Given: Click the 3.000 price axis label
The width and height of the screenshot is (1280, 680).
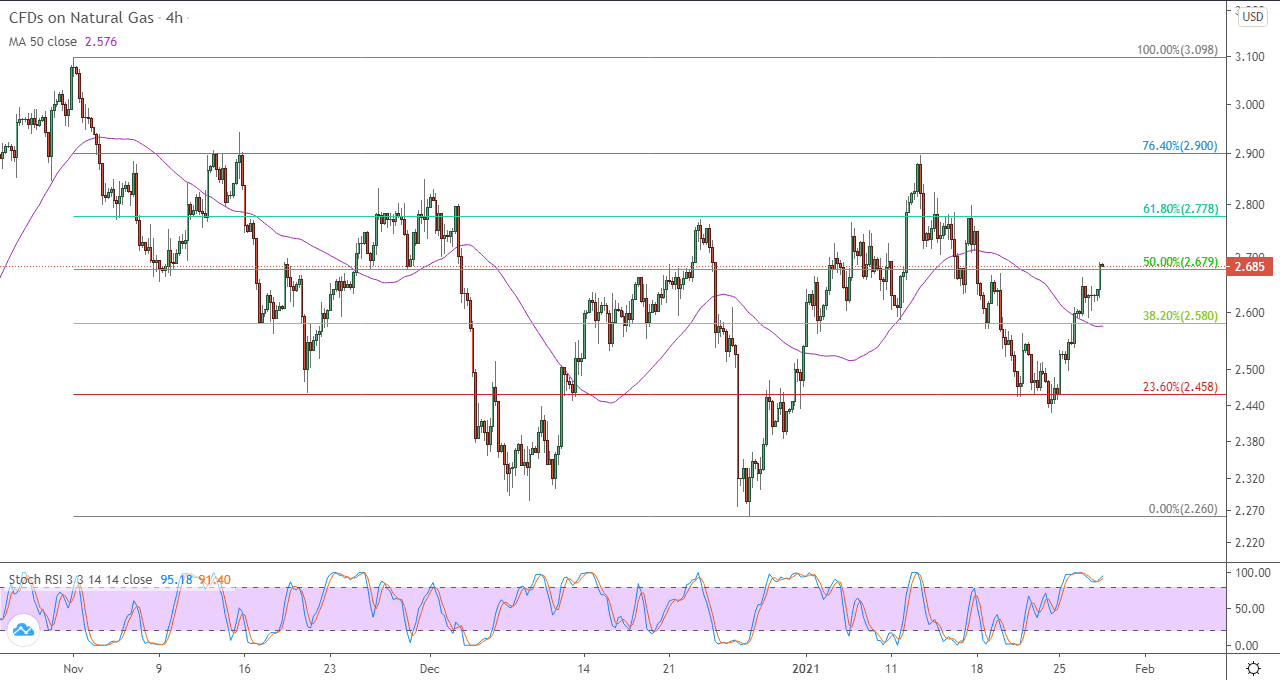Looking at the screenshot, I should click(x=1250, y=106).
